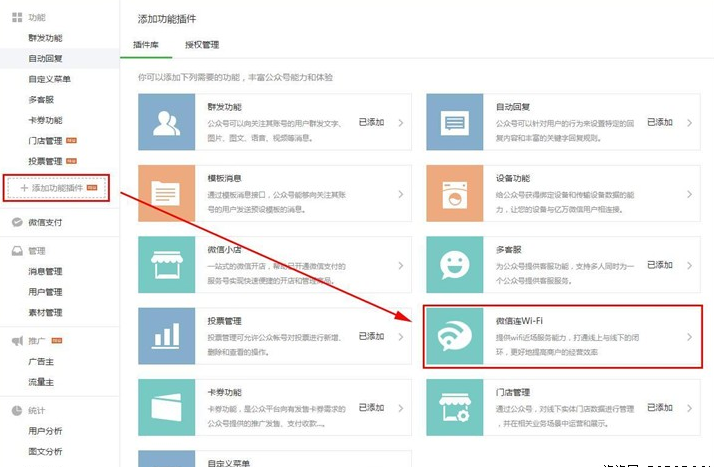The image size is (714, 467).
Task: Click the 群发功能 people icon tile
Action: point(167,122)
